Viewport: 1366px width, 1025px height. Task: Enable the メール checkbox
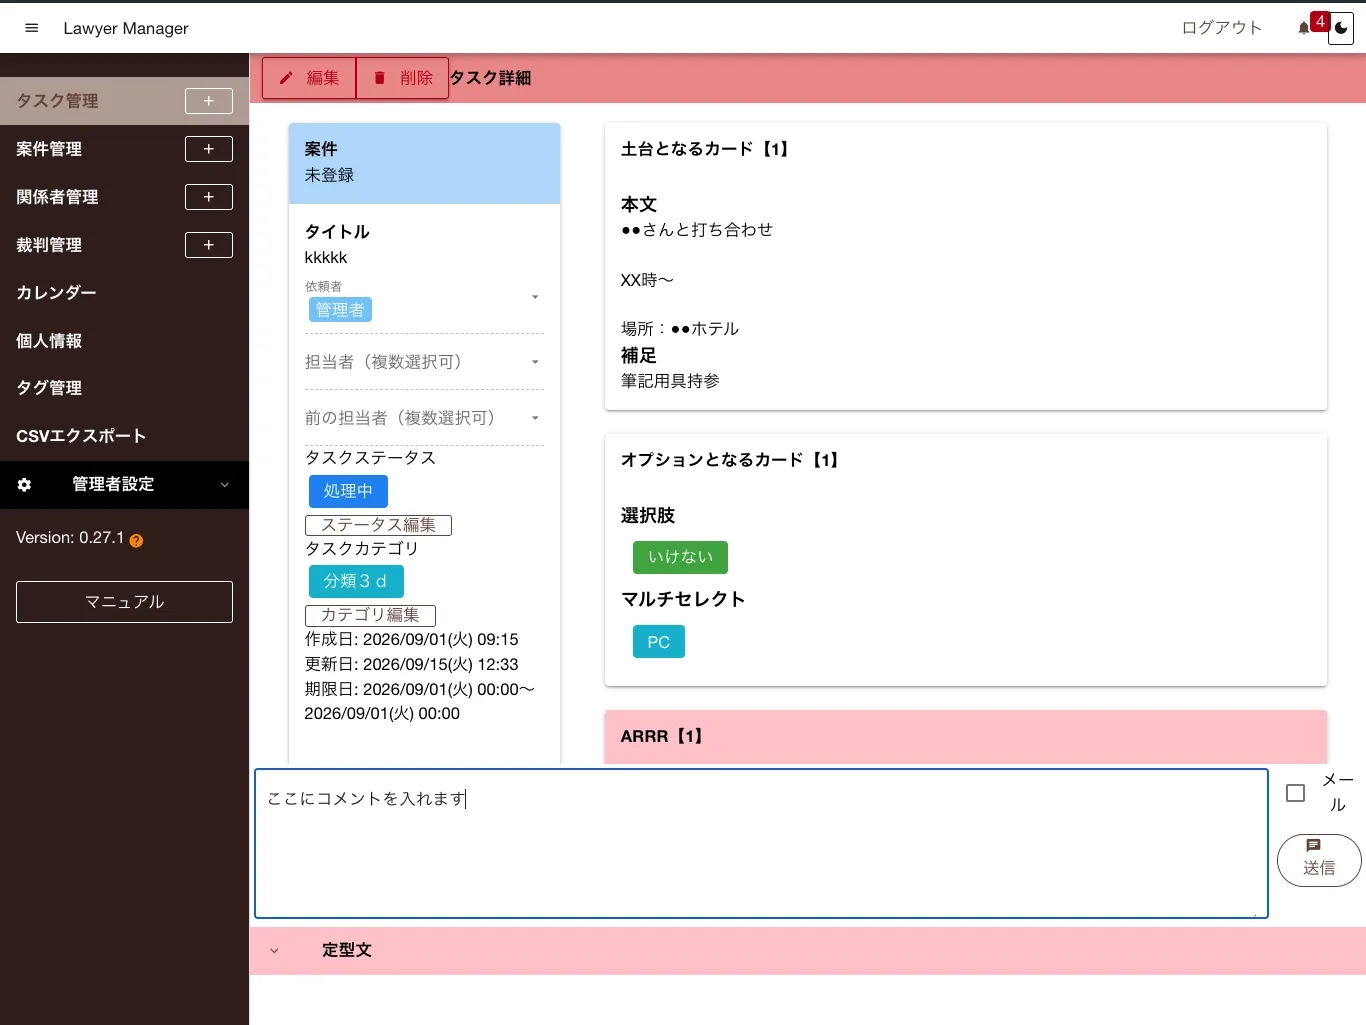1296,793
